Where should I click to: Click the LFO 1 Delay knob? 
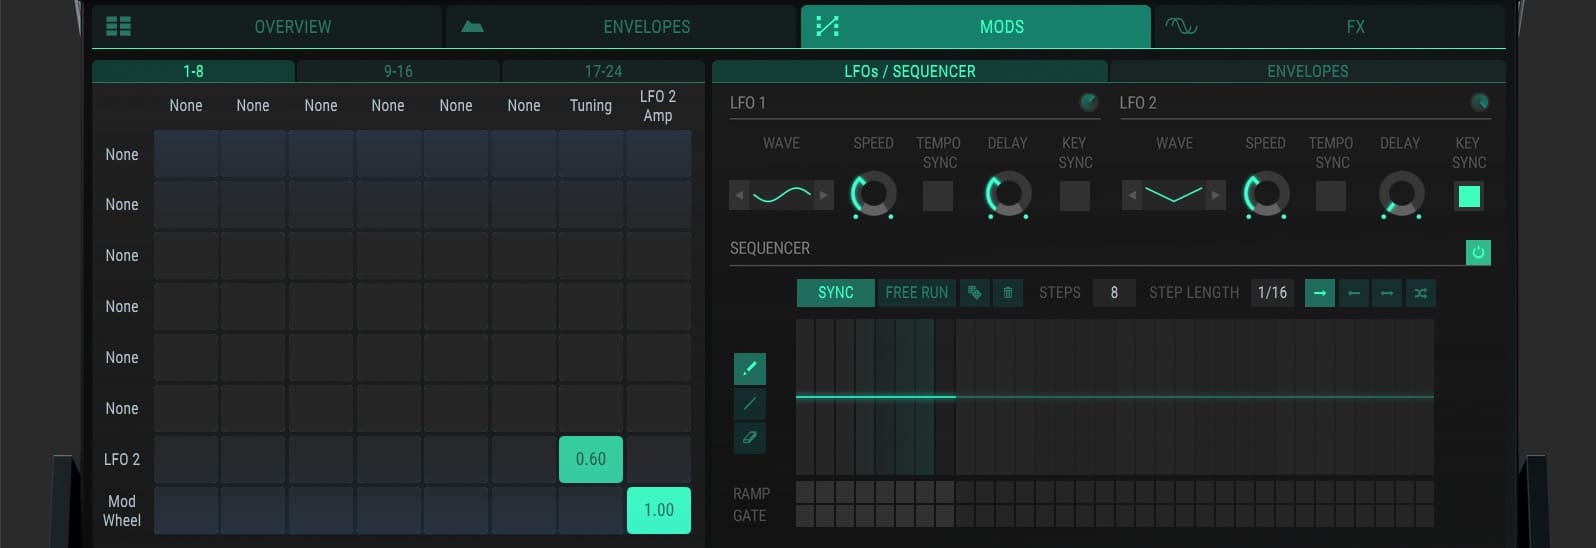tap(1008, 194)
